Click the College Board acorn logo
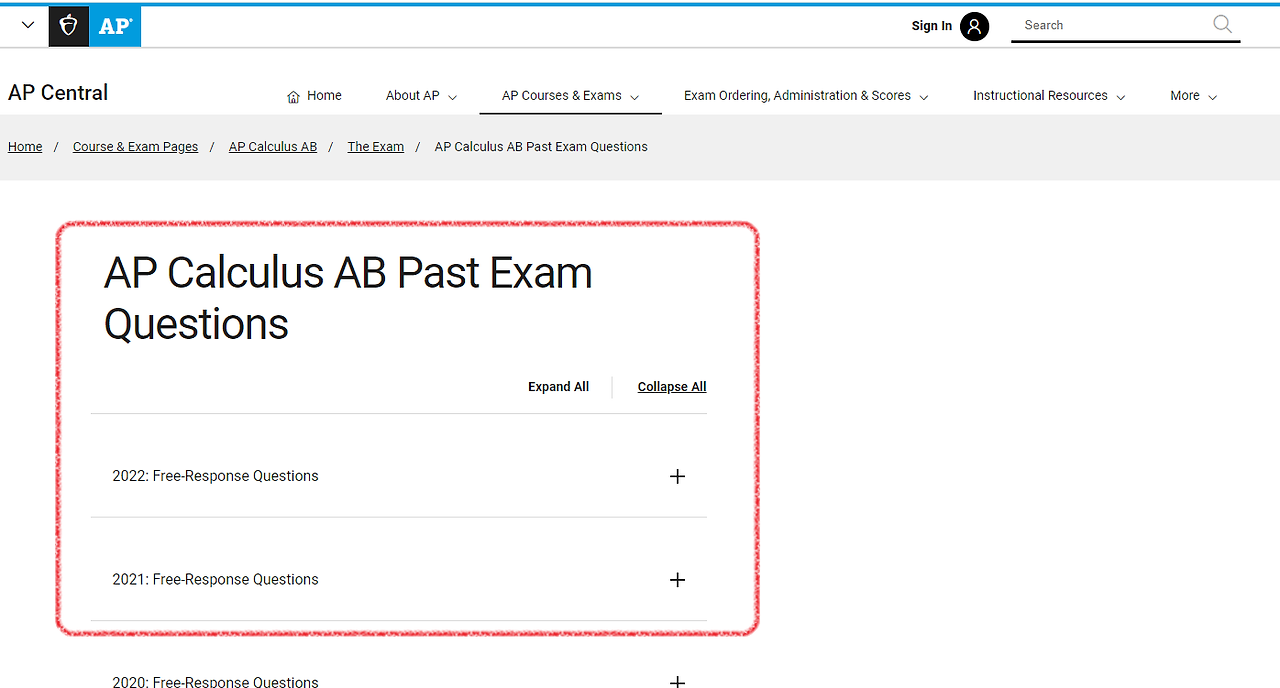The width and height of the screenshot is (1280, 688). 69,26
